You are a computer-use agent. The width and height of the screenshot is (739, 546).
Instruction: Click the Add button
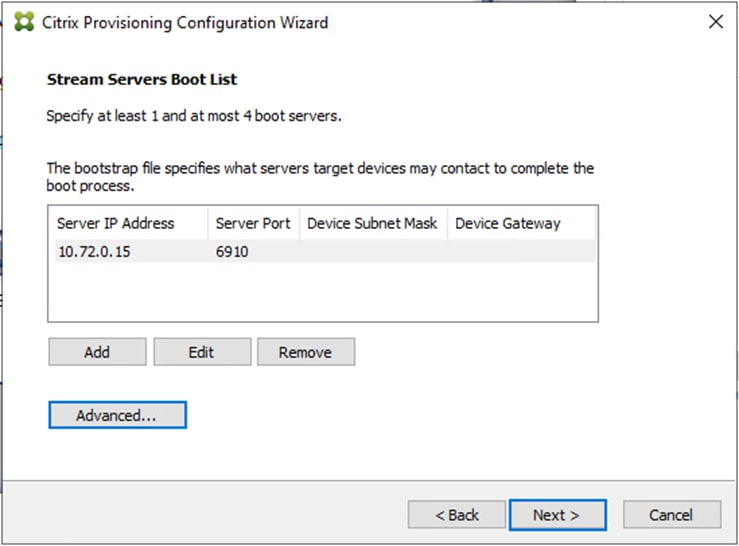pyautogui.click(x=97, y=352)
